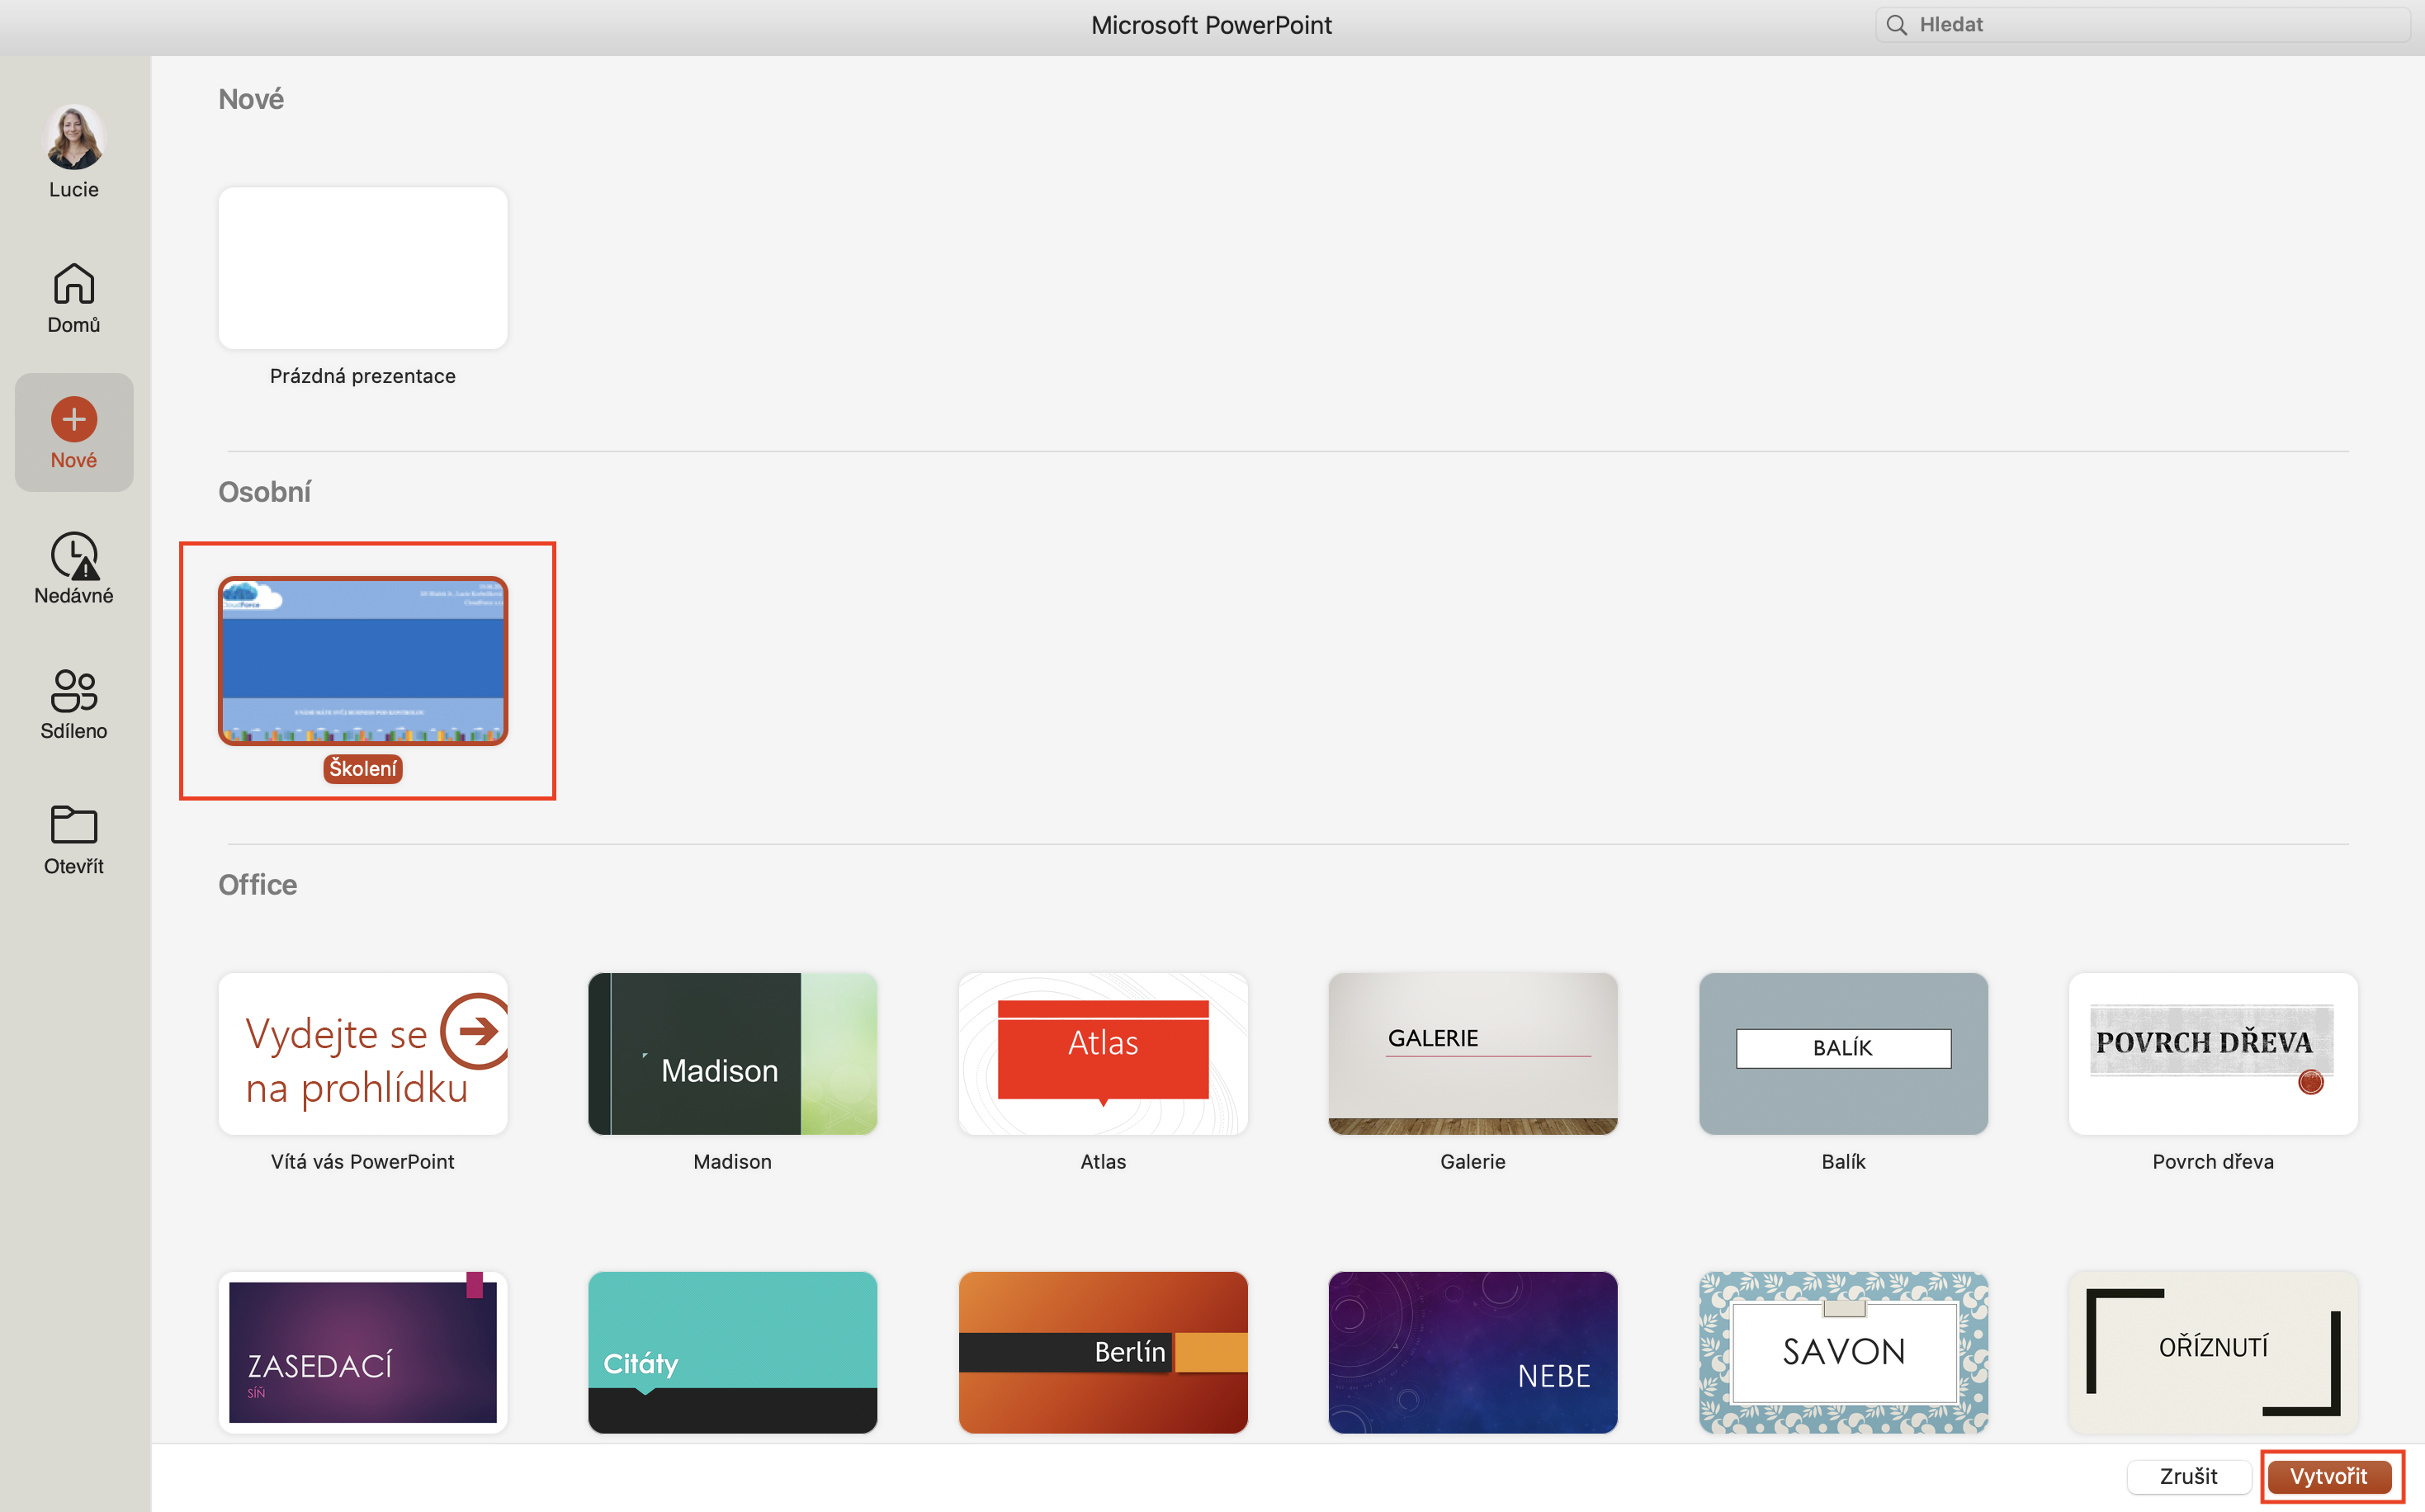
Task: Click the Zrušit cancel button
Action: [x=2188, y=1476]
